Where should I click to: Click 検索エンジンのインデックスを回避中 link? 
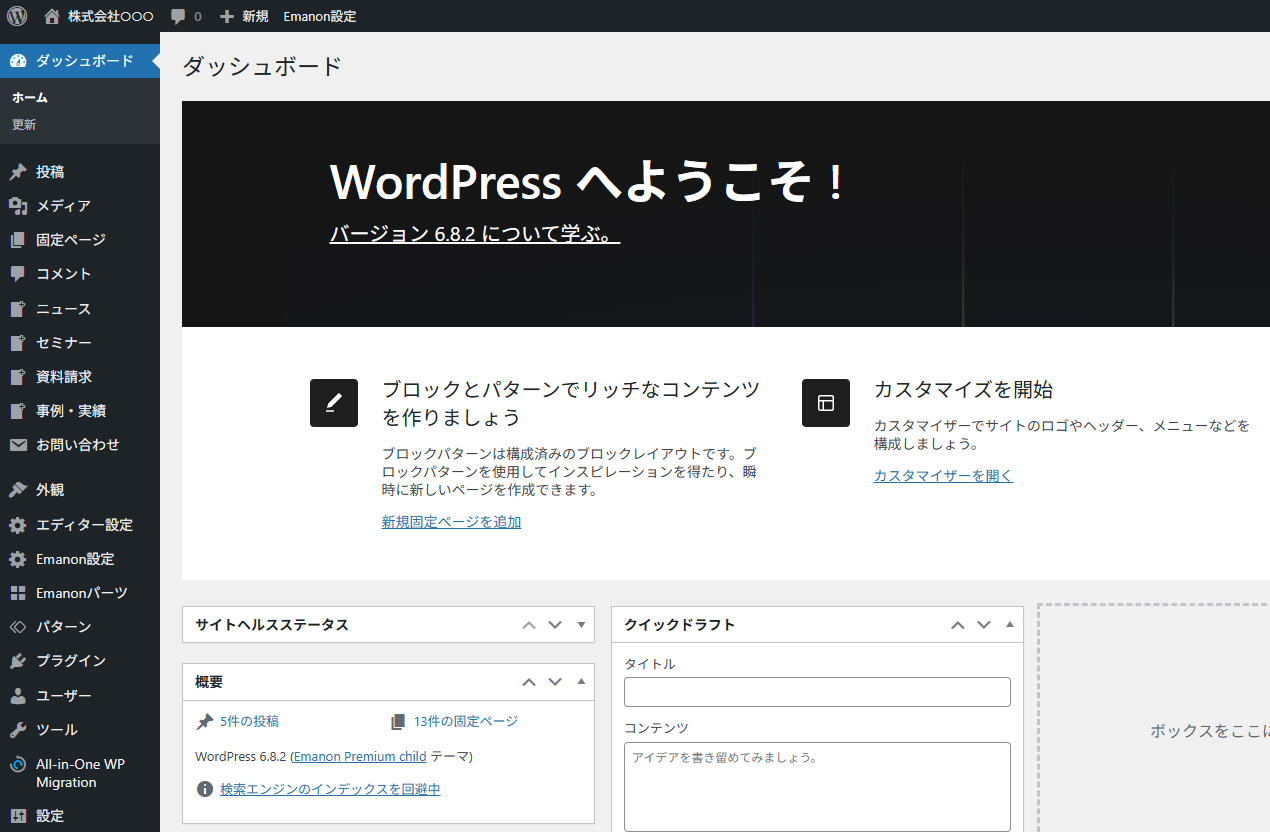(x=330, y=789)
